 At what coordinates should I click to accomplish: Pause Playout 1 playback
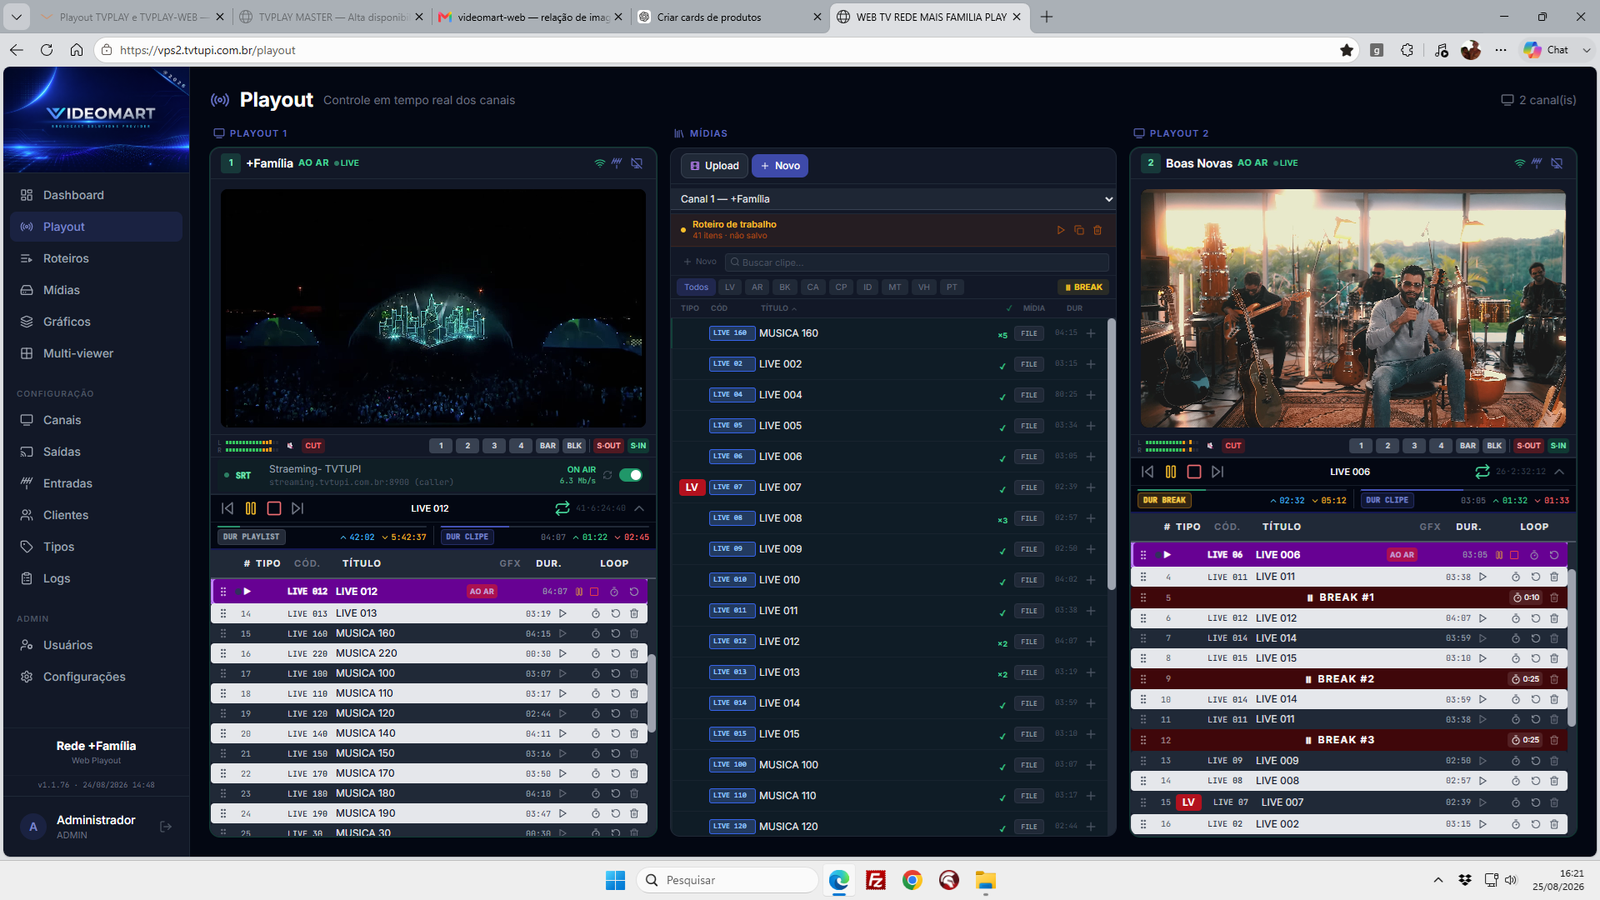coord(251,508)
